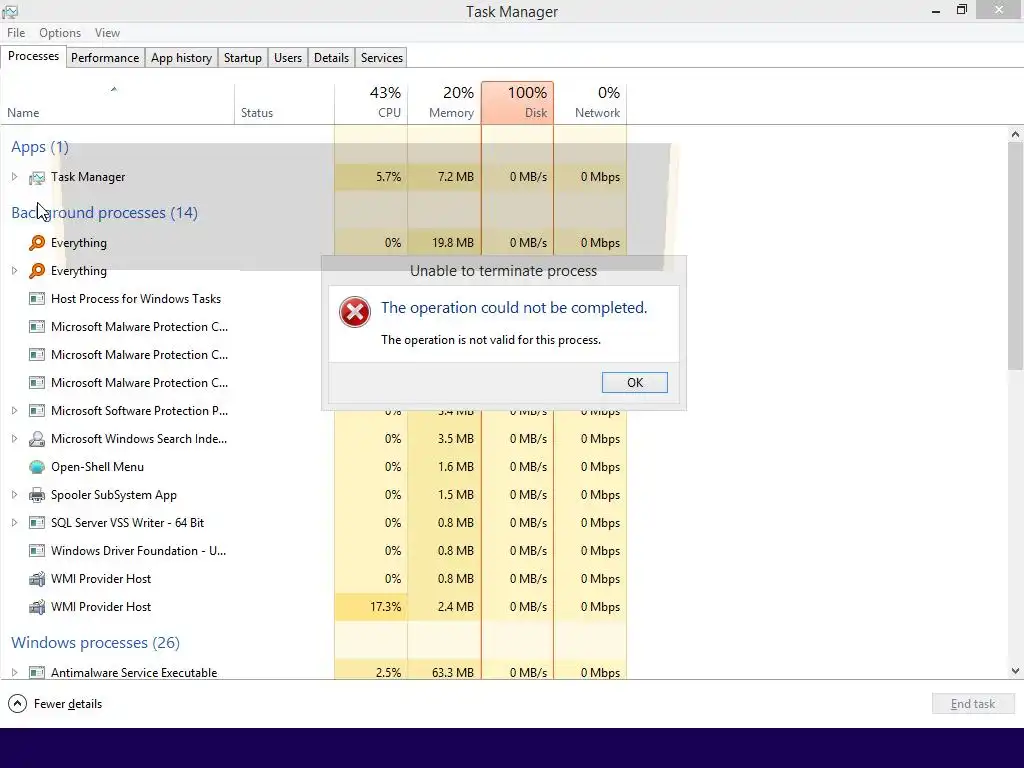Image resolution: width=1024 pixels, height=768 pixels.
Task: Click the 19.8 MB memory value
Action: click(x=453, y=243)
